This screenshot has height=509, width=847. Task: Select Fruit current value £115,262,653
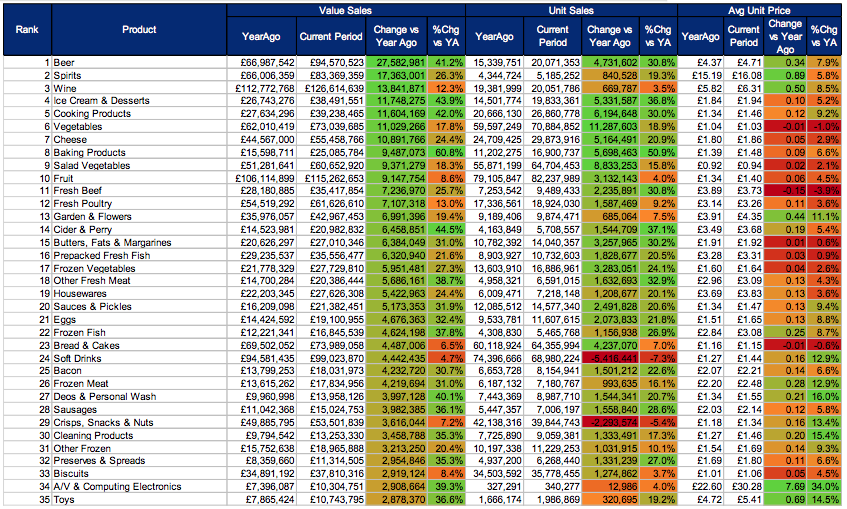coord(331,178)
